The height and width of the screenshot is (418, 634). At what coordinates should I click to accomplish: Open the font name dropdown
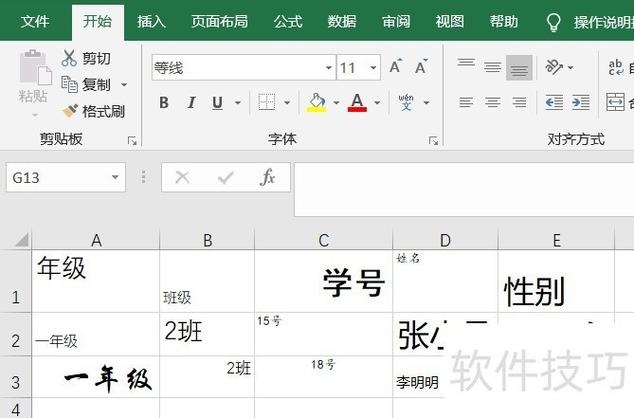[329, 68]
